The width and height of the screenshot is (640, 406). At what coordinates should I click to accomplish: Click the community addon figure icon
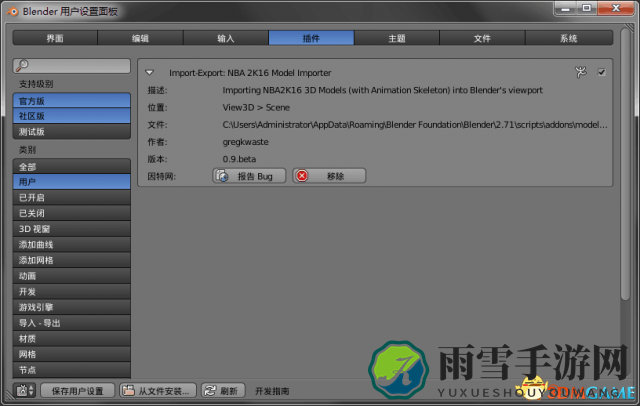[x=580, y=72]
